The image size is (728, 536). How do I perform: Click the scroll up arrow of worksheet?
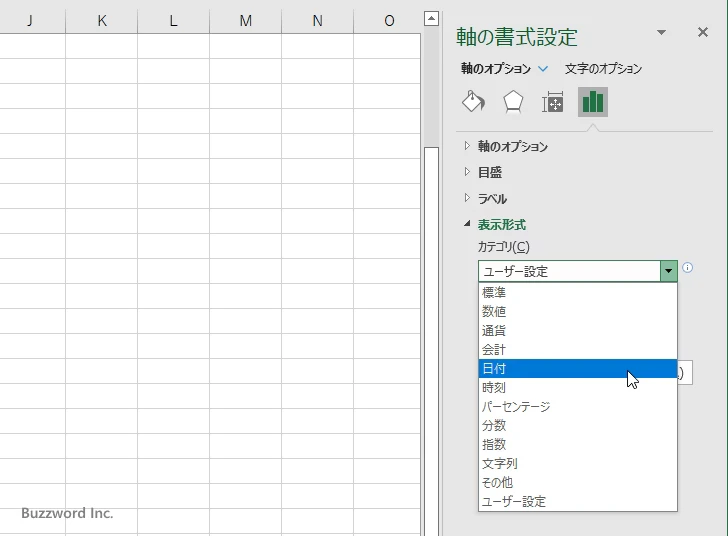[431, 19]
